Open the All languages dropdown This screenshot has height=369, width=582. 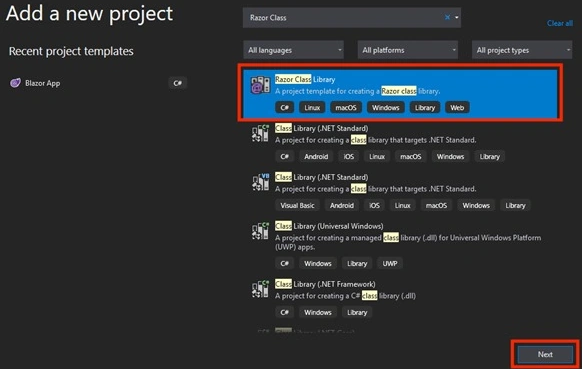tap(294, 50)
